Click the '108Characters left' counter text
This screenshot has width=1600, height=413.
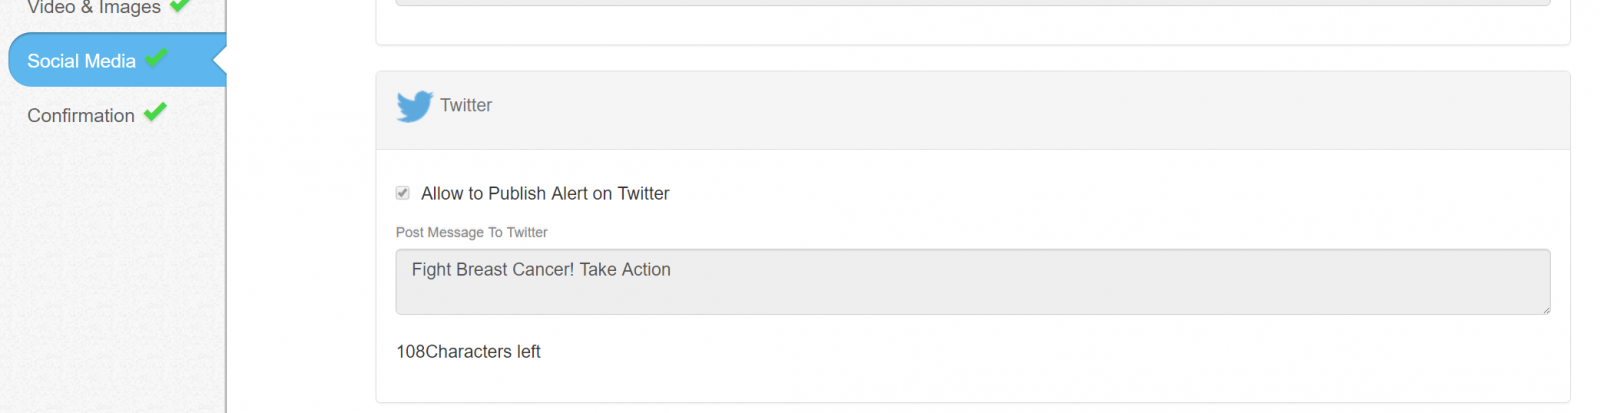pyautogui.click(x=468, y=352)
